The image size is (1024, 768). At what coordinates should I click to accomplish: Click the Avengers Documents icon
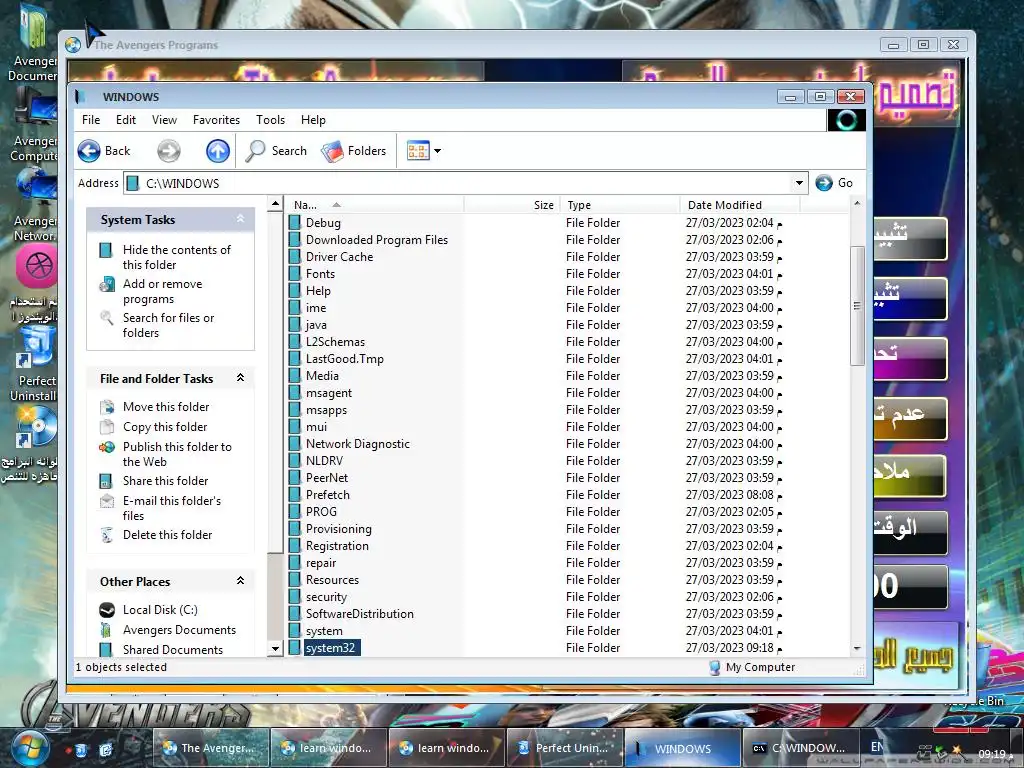(106, 630)
